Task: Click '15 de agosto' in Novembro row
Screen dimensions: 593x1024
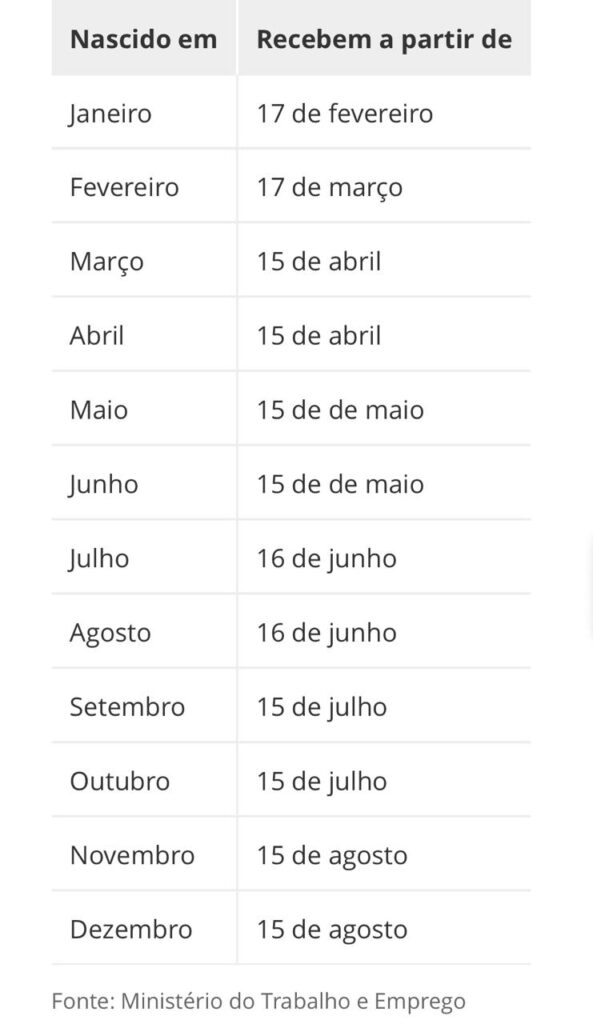Action: [x=384, y=855]
